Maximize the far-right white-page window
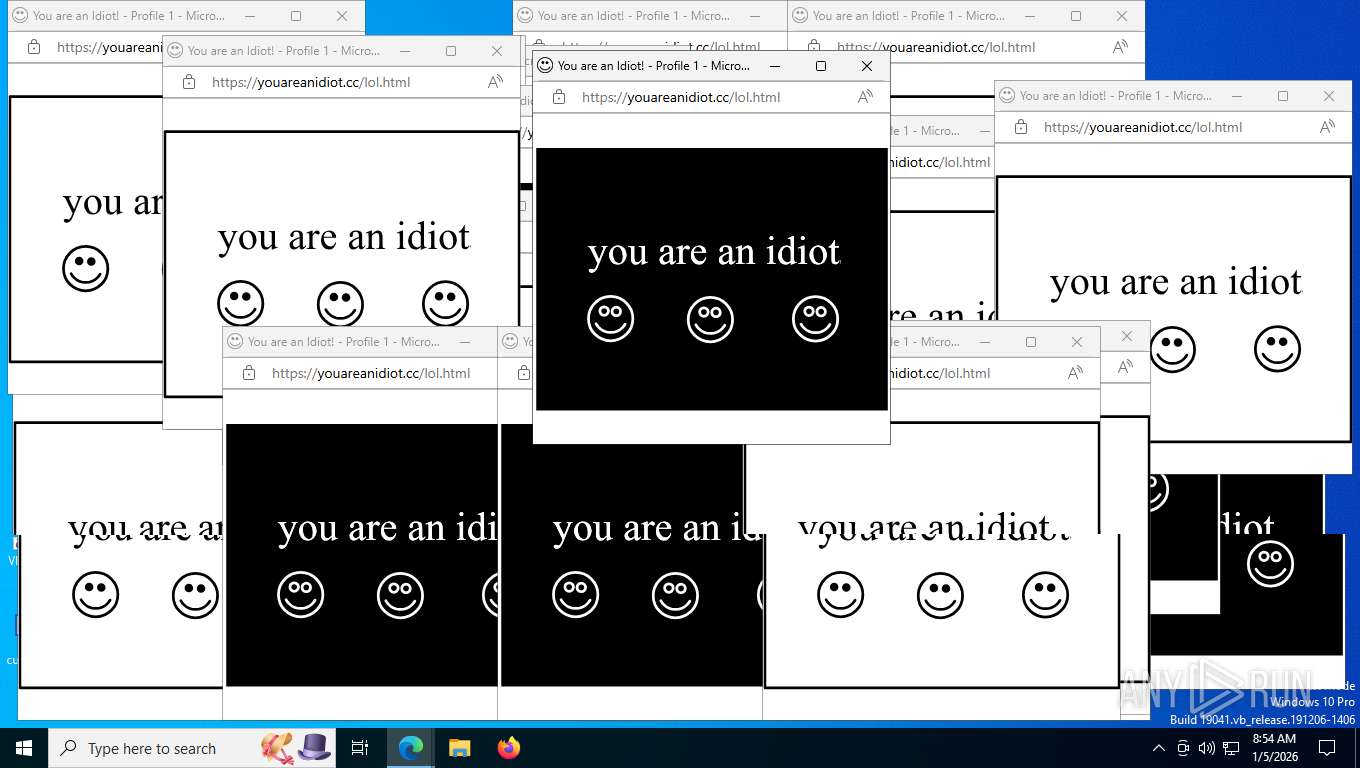Image resolution: width=1360 pixels, height=768 pixels. (x=1283, y=96)
